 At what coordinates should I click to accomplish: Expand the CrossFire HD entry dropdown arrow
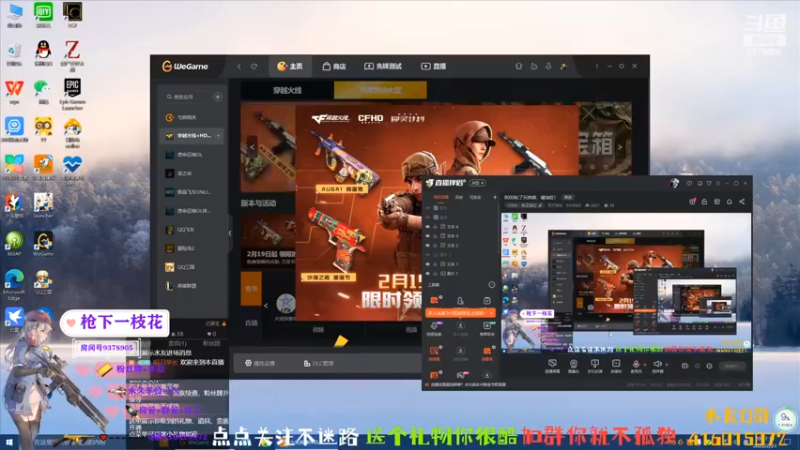[x=218, y=136]
